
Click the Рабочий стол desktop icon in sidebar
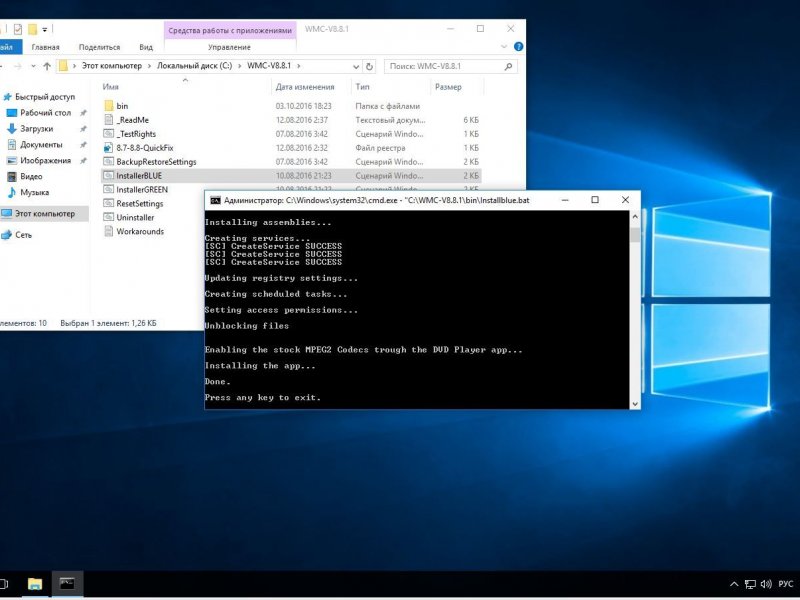[x=11, y=113]
